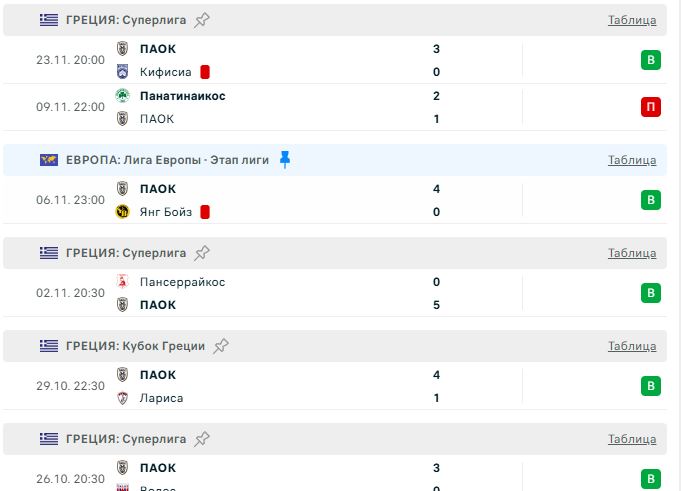This screenshot has height=491, width=681.
Task: Click the Greek flag beside Кубок Греции
Action: coord(49,346)
